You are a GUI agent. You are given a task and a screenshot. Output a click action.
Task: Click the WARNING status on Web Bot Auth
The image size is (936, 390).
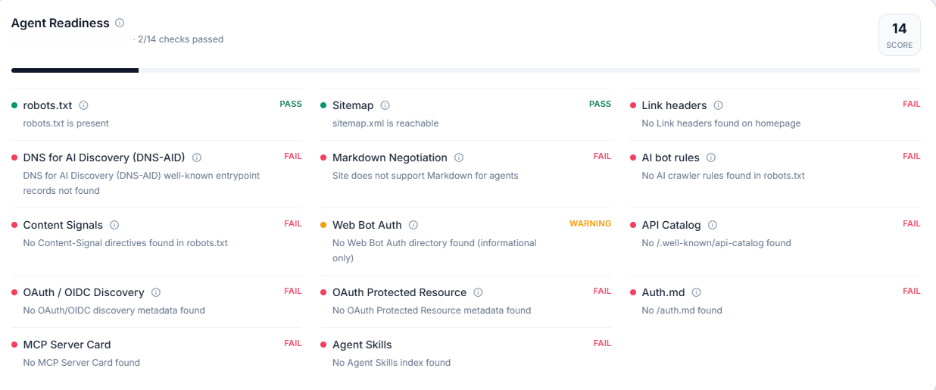tap(590, 223)
